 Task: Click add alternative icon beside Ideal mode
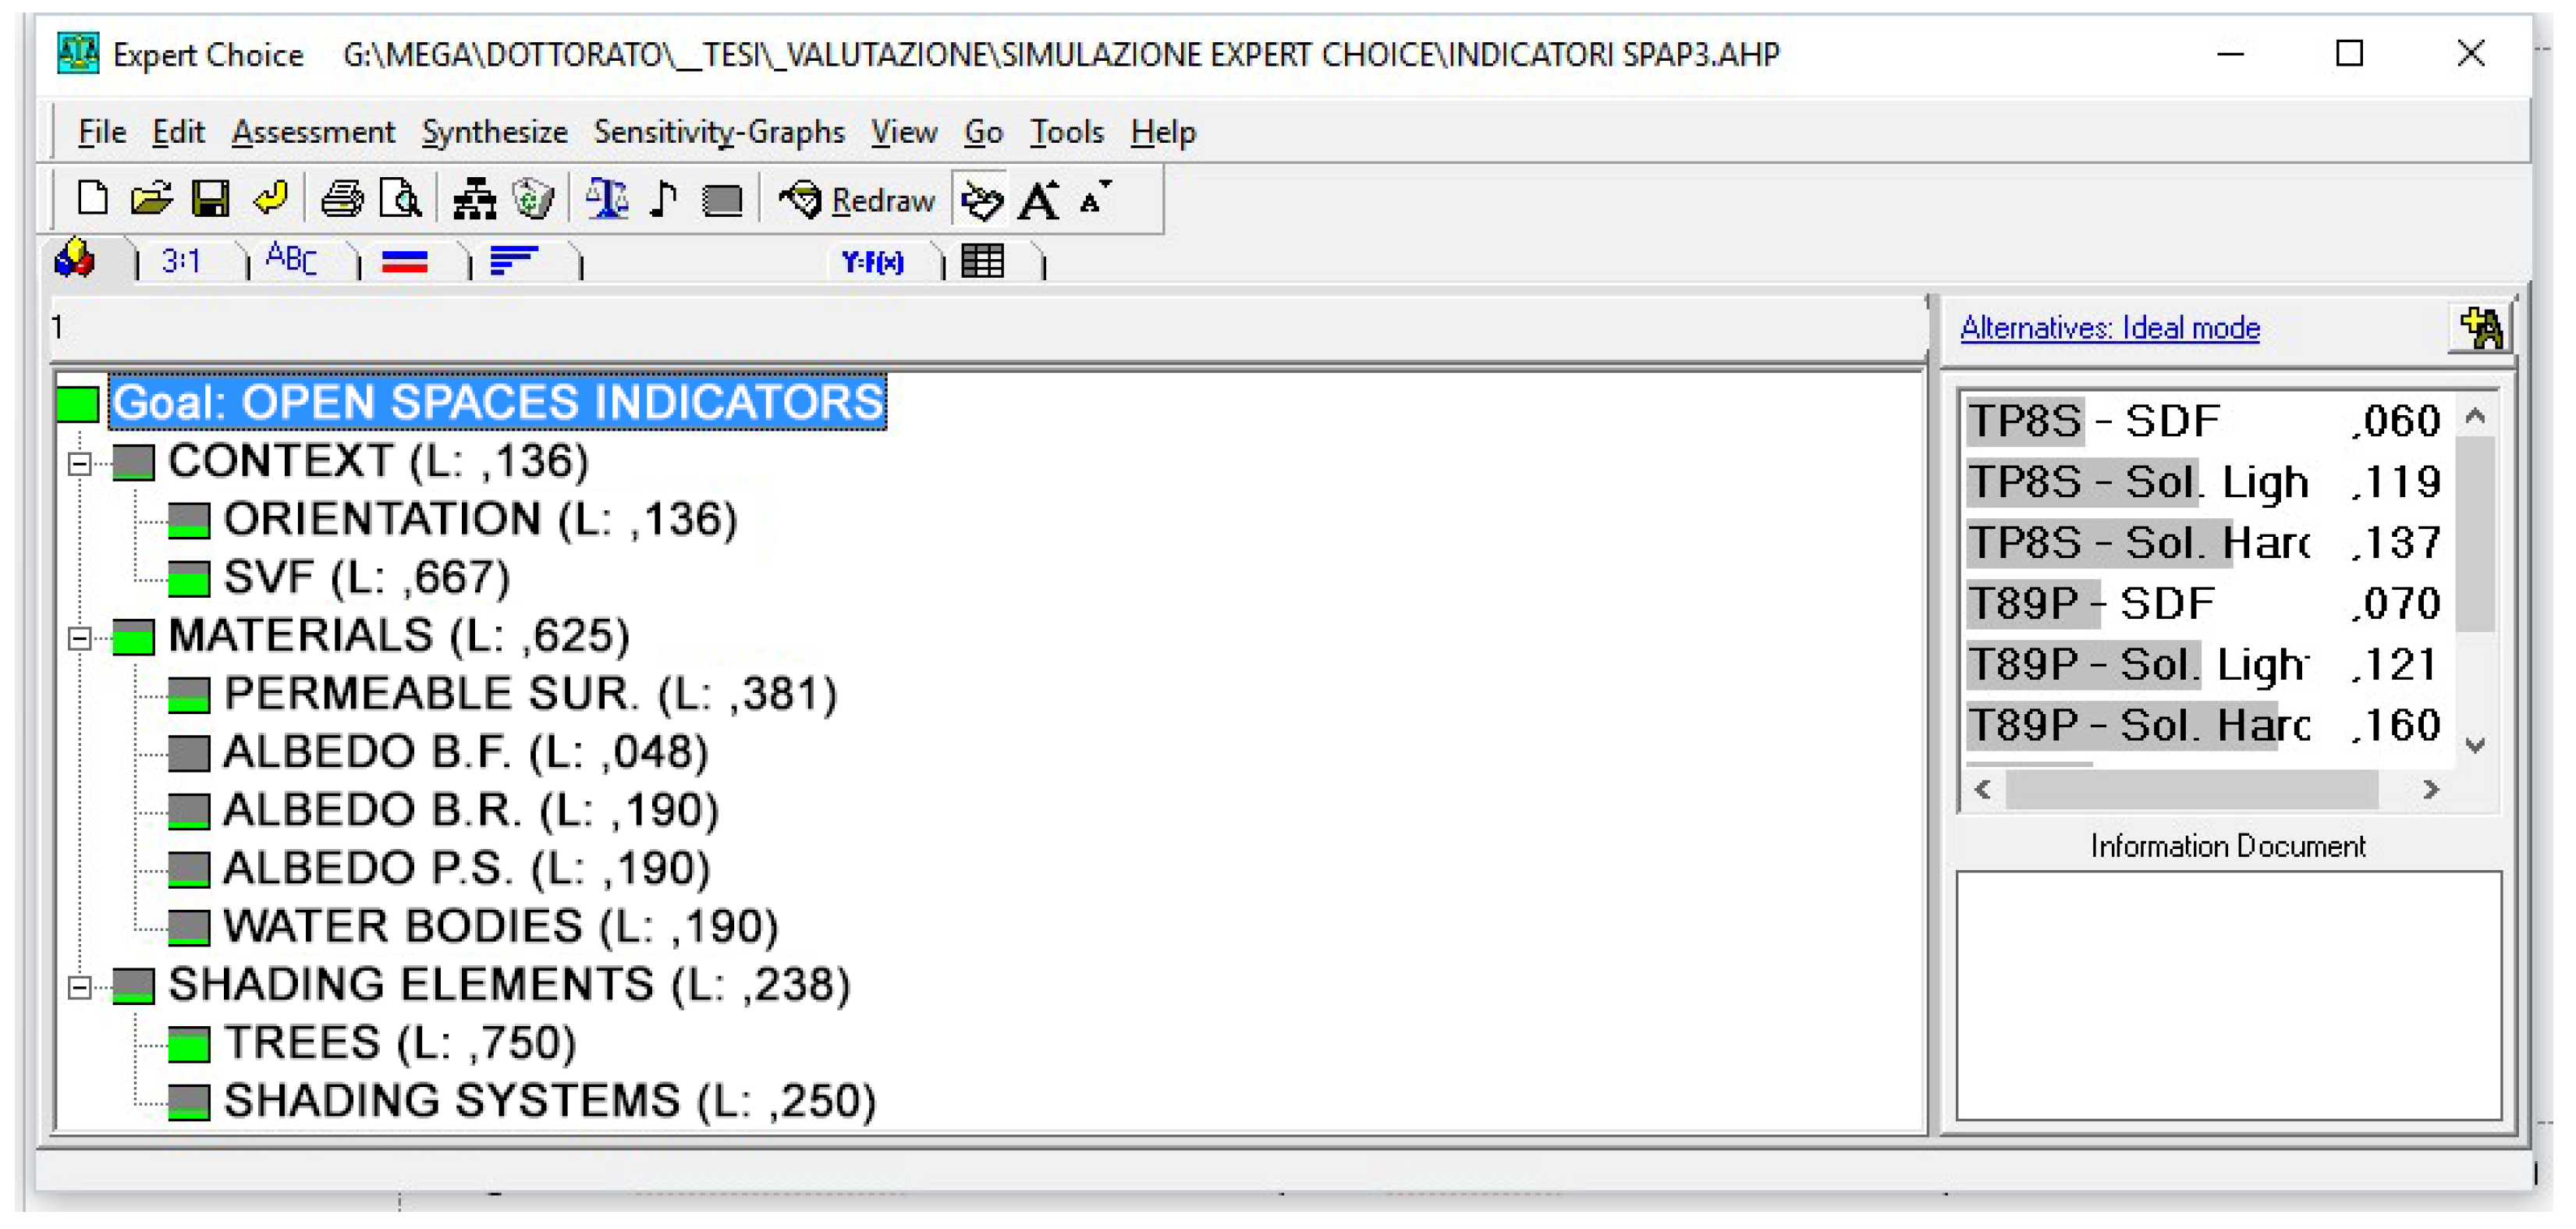(2481, 328)
